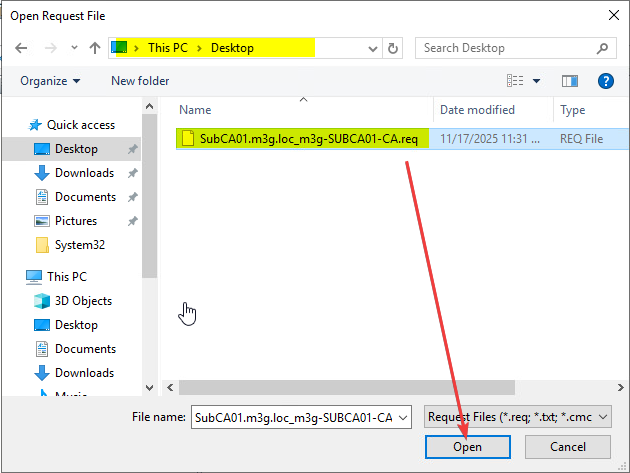Click the Open button

467,447
